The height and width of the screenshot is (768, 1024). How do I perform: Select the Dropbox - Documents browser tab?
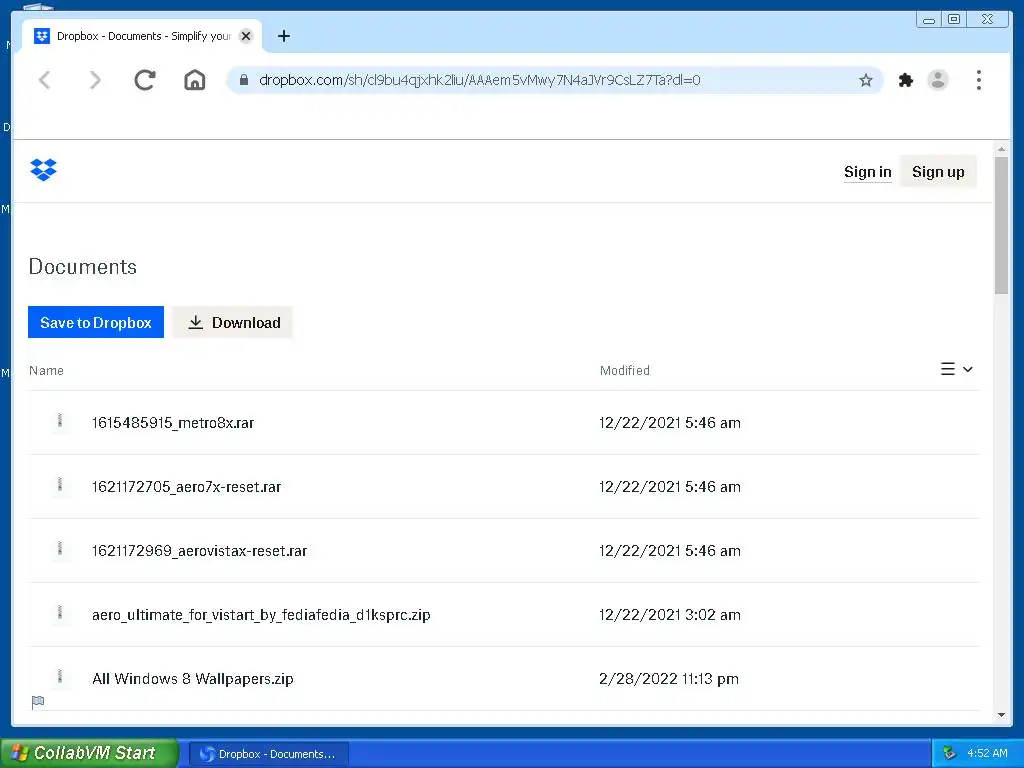(142, 36)
